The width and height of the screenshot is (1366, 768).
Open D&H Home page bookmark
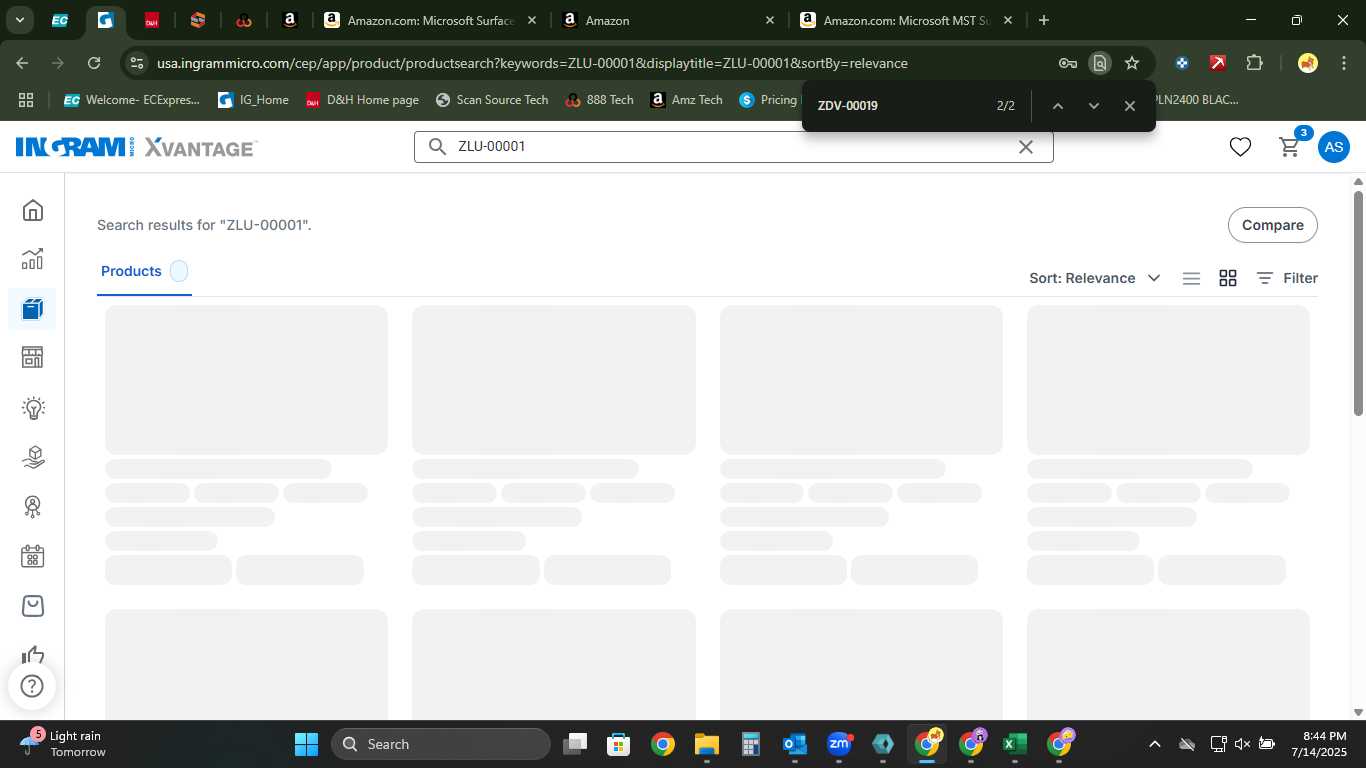click(x=362, y=100)
